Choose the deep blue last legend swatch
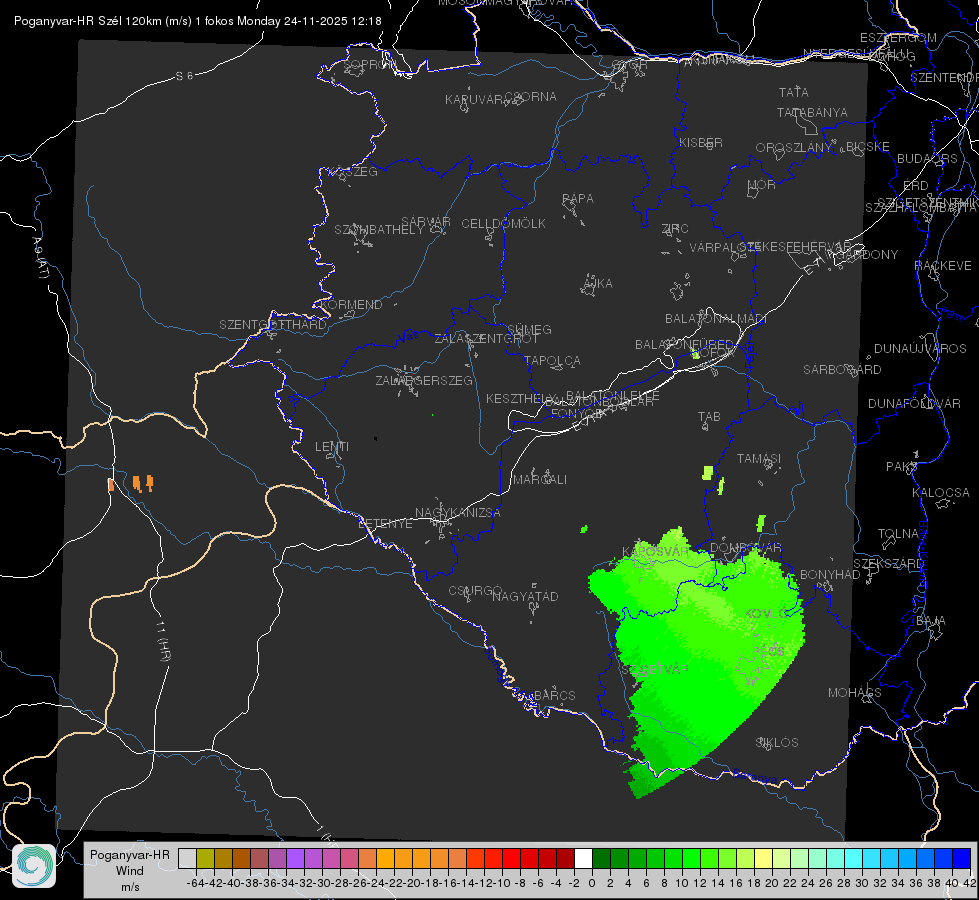 coord(962,858)
